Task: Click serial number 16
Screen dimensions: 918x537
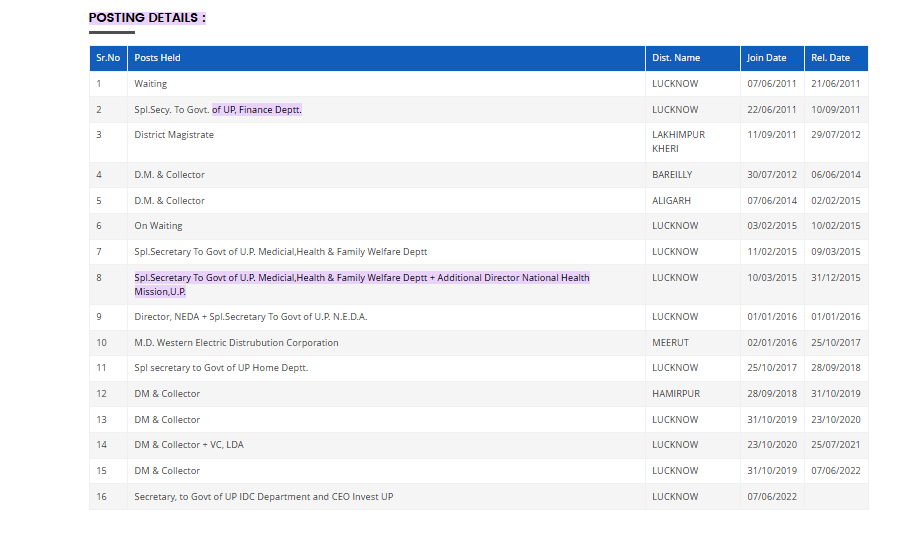Action: click(x=101, y=497)
